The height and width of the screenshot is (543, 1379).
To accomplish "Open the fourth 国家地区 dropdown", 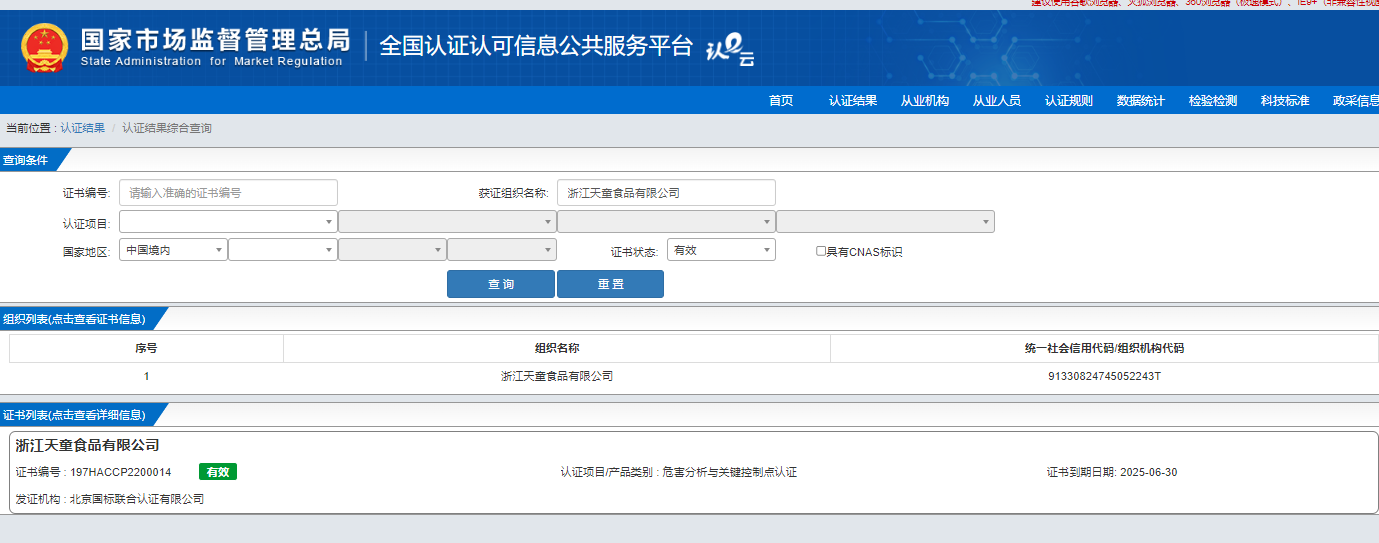I will [x=502, y=250].
